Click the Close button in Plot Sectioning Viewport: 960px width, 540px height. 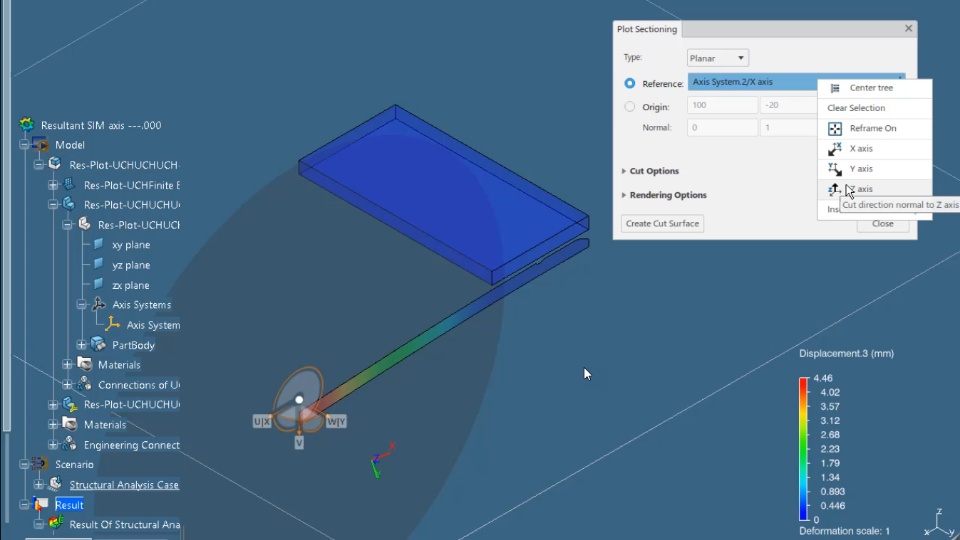(x=882, y=224)
